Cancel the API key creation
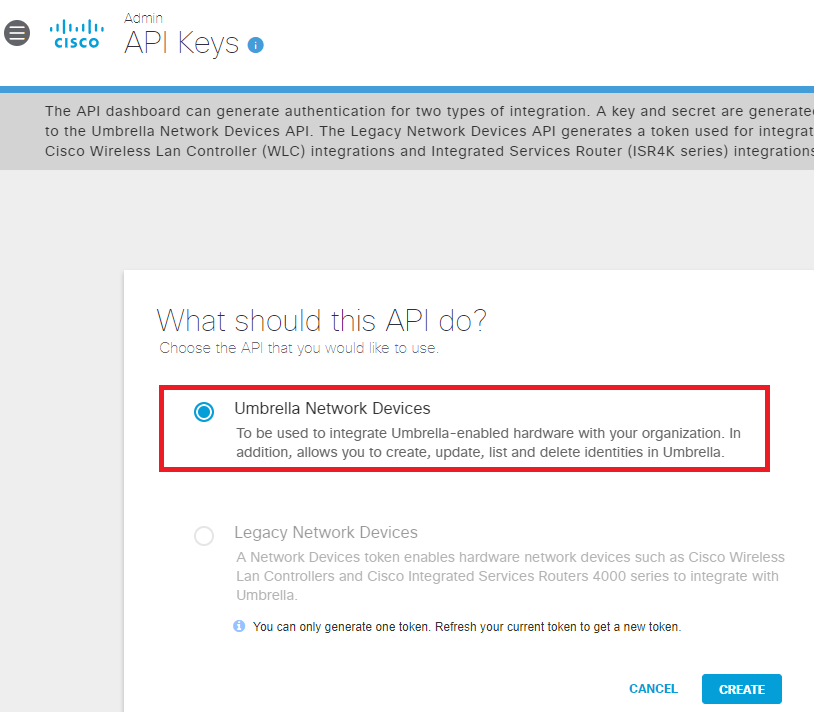The image size is (814, 712). tap(653, 689)
